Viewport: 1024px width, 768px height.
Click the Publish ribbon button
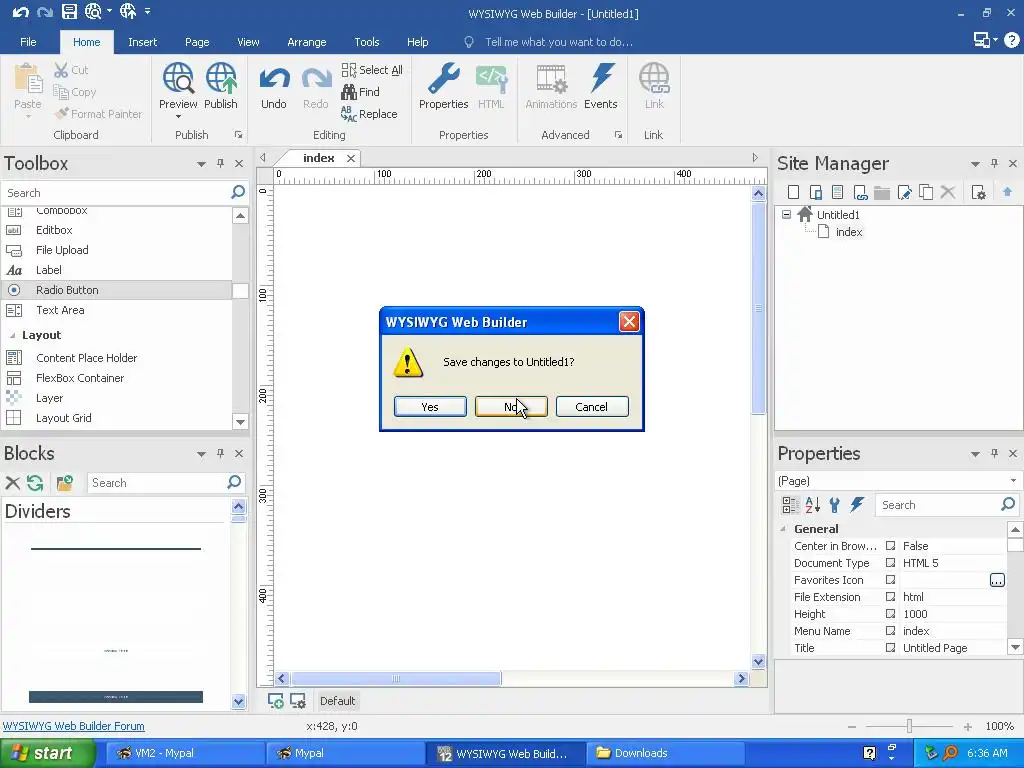[x=221, y=86]
